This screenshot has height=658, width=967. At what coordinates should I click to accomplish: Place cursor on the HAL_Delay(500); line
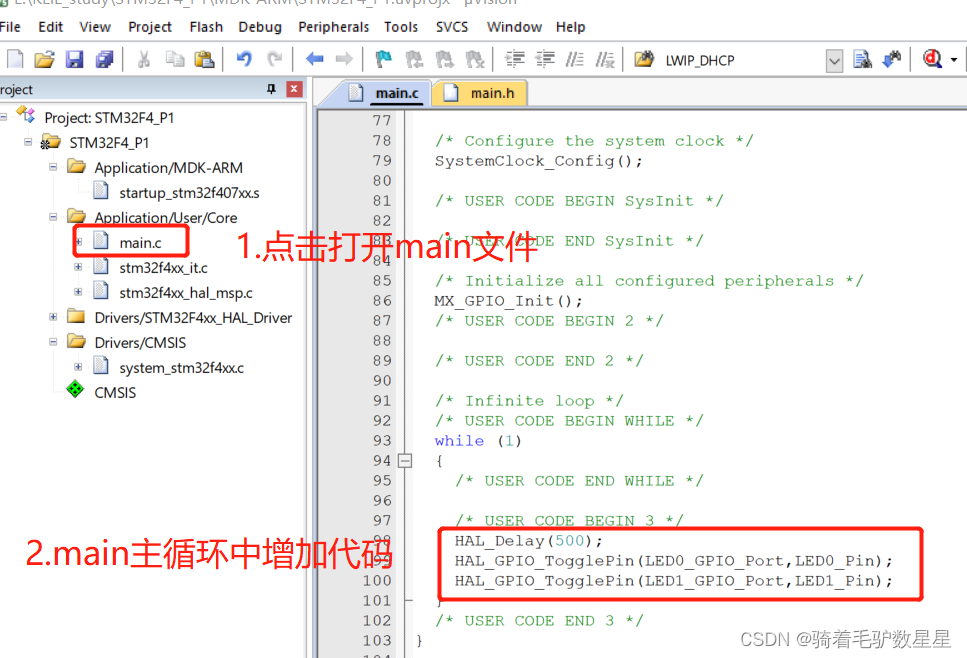529,541
